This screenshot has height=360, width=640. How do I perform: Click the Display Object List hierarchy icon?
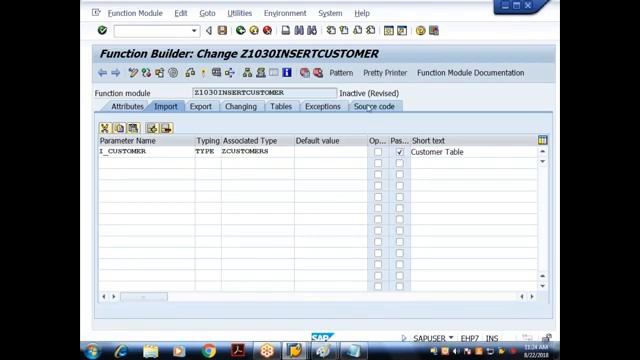pyautogui.click(x=247, y=73)
